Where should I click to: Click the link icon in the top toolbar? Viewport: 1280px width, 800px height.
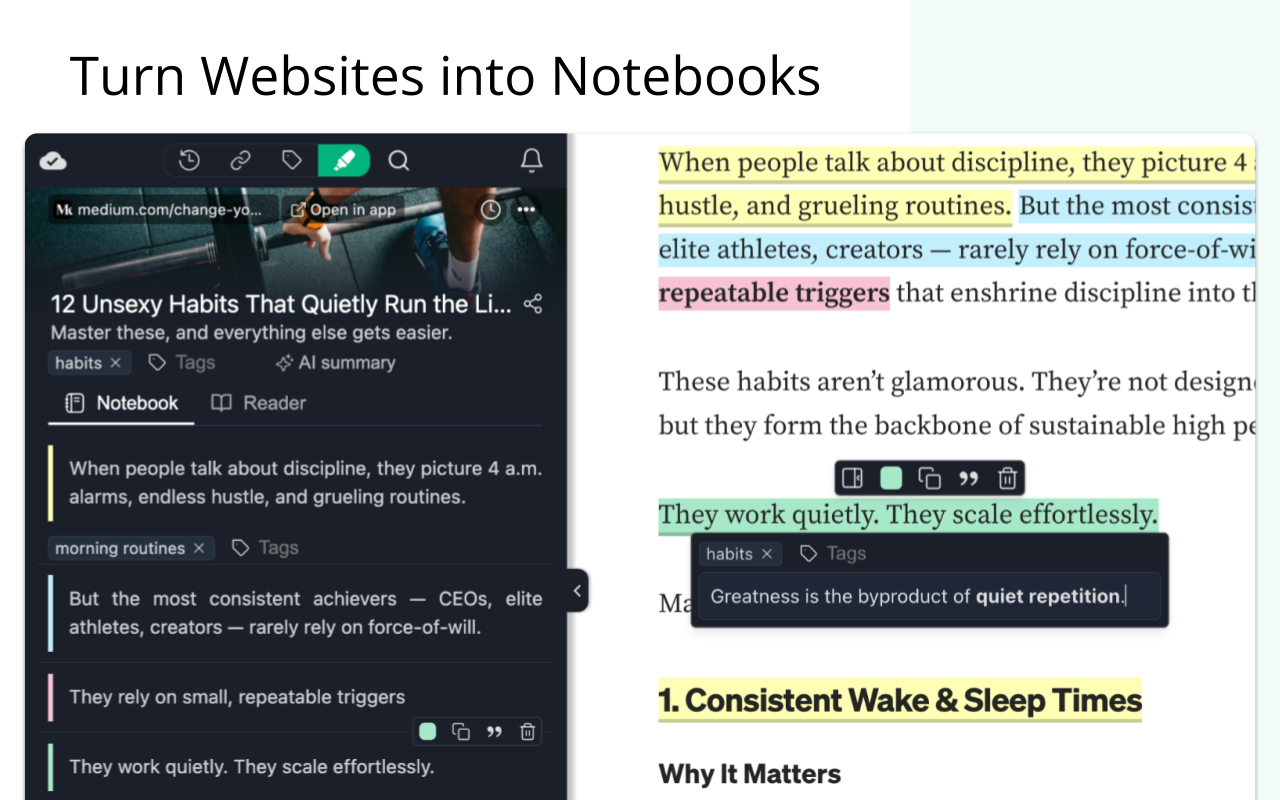(240, 160)
